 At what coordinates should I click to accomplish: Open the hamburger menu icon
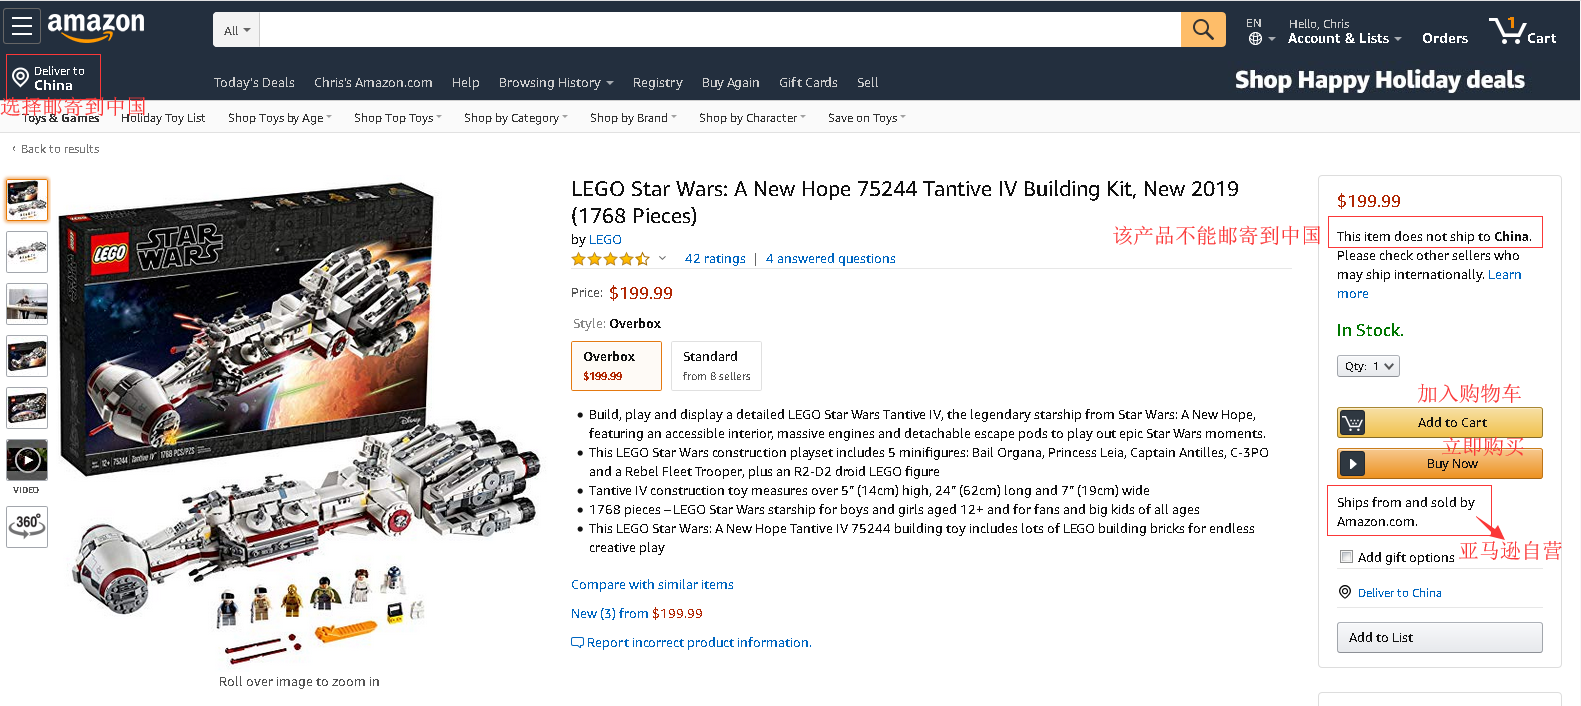(22, 27)
